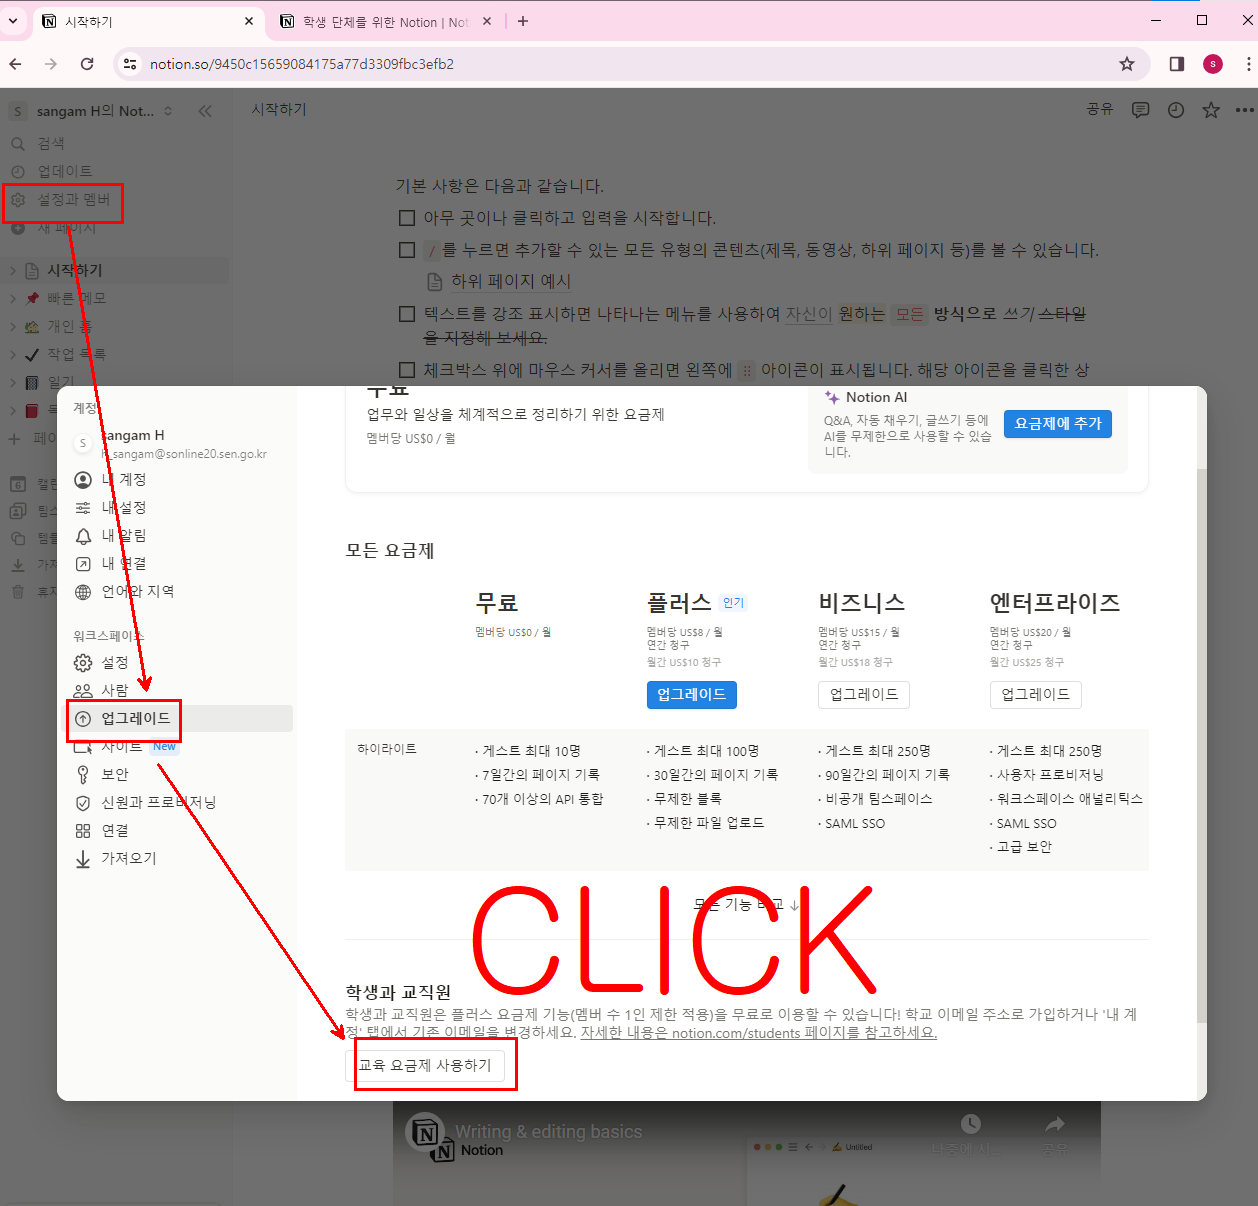Image resolution: width=1258 pixels, height=1206 pixels.
Task: Expand the 일기 page toggle
Action: [13, 383]
